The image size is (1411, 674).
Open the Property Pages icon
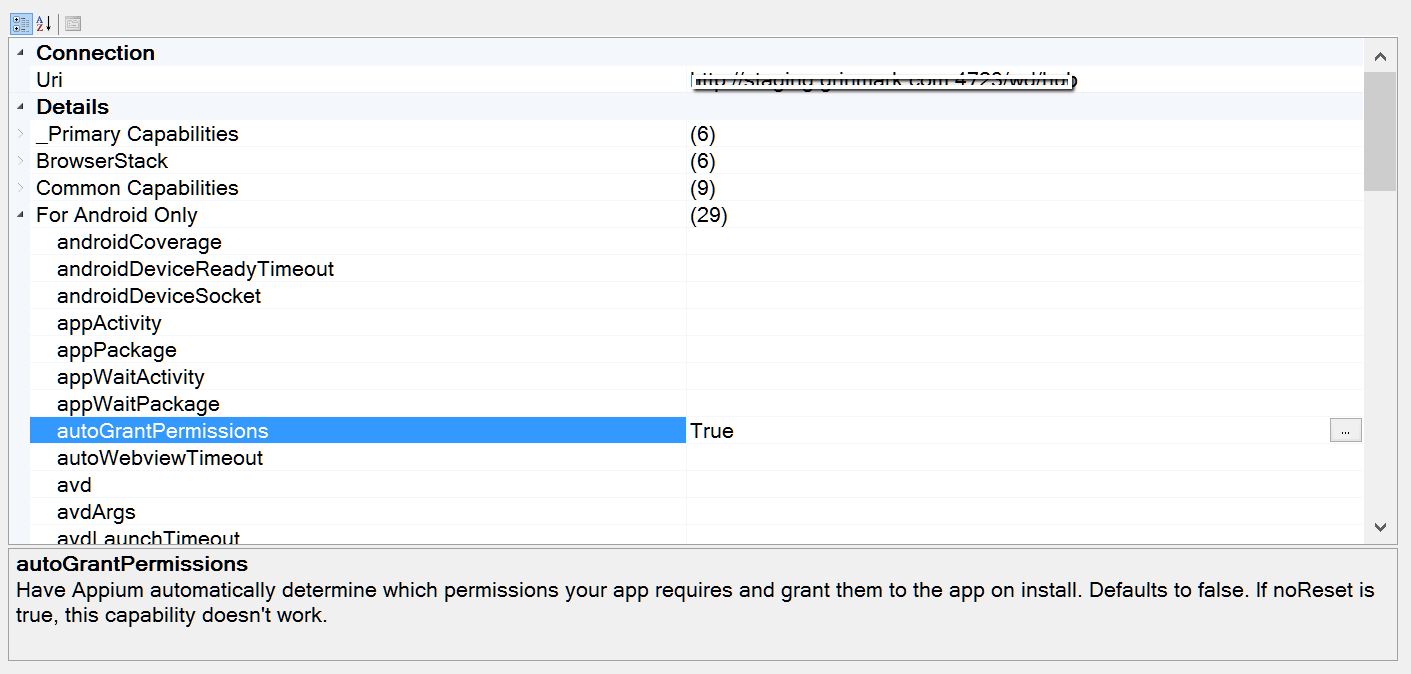73,23
